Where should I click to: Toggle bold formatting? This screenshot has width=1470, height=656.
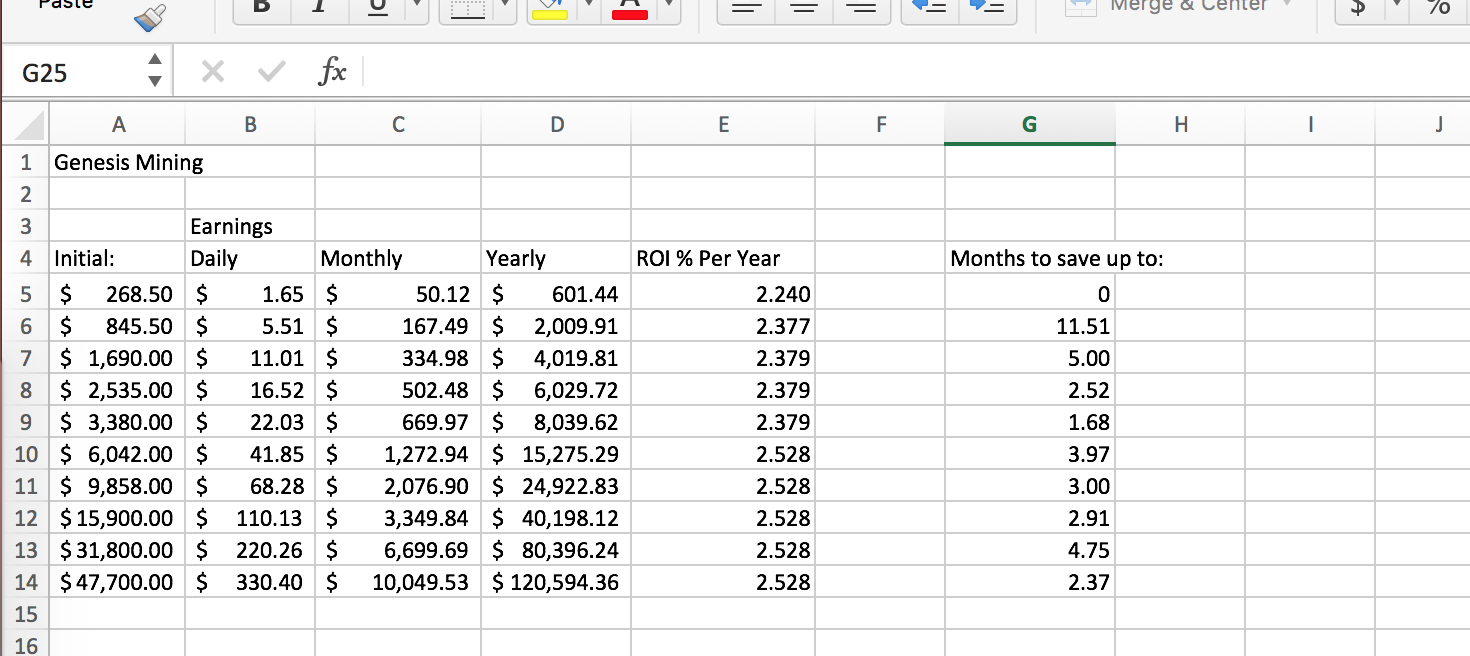tap(260, 7)
